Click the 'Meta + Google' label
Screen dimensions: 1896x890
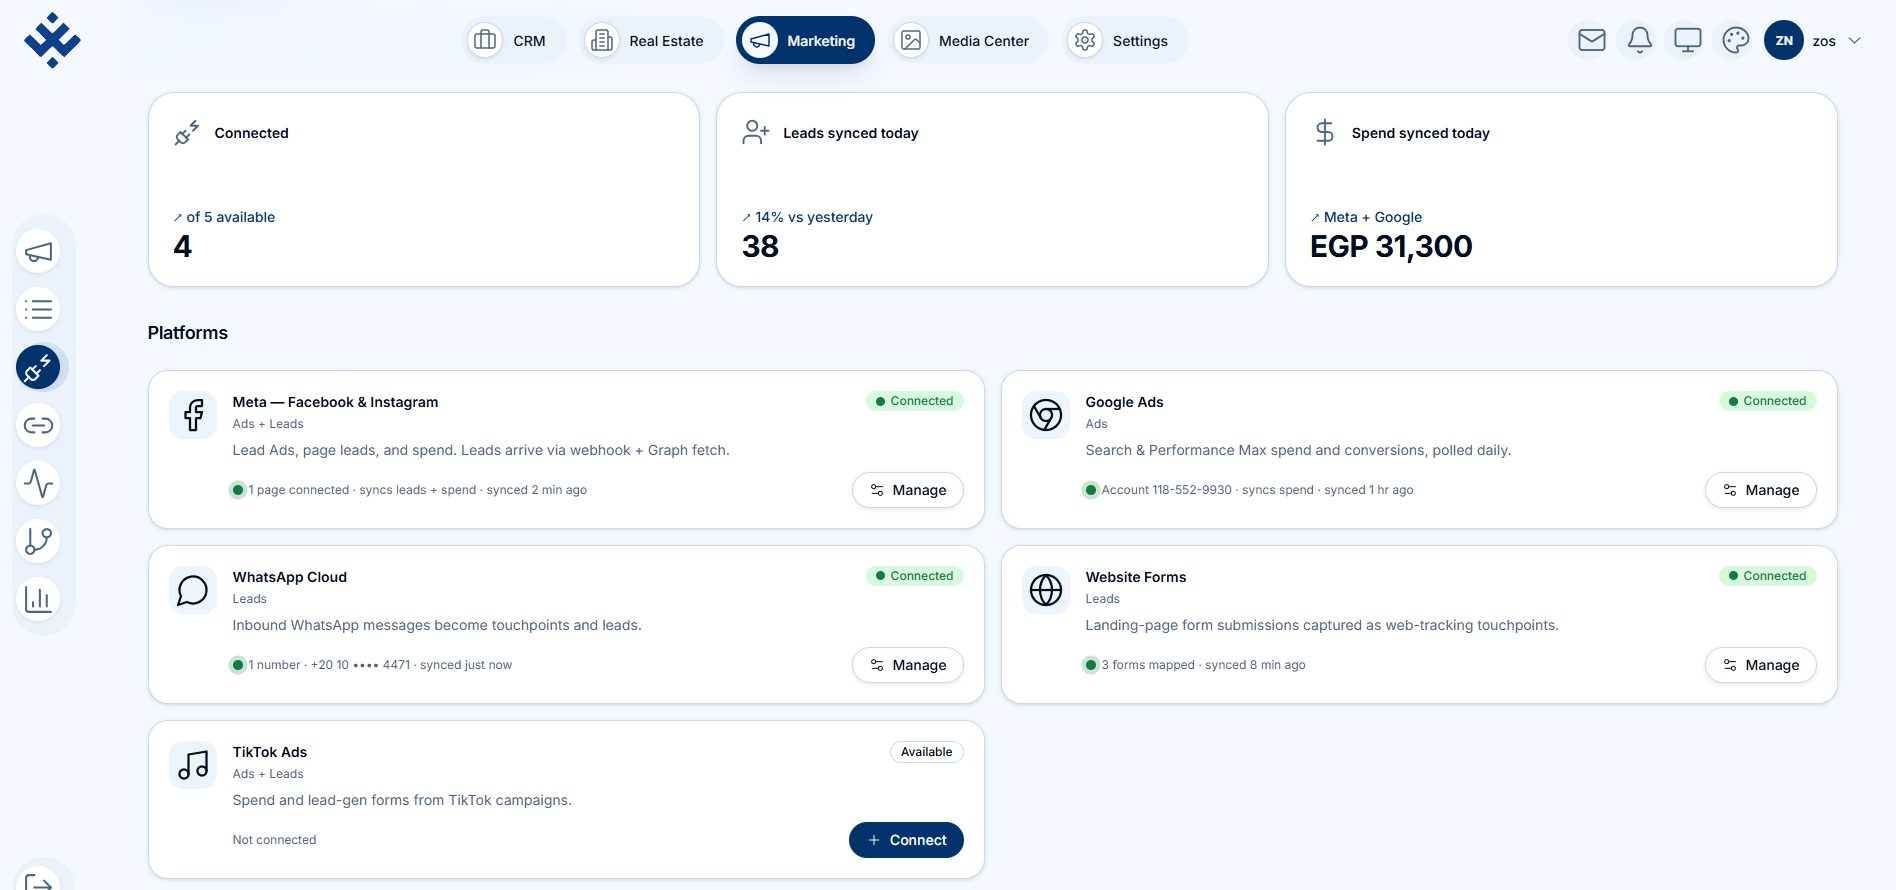(1372, 217)
